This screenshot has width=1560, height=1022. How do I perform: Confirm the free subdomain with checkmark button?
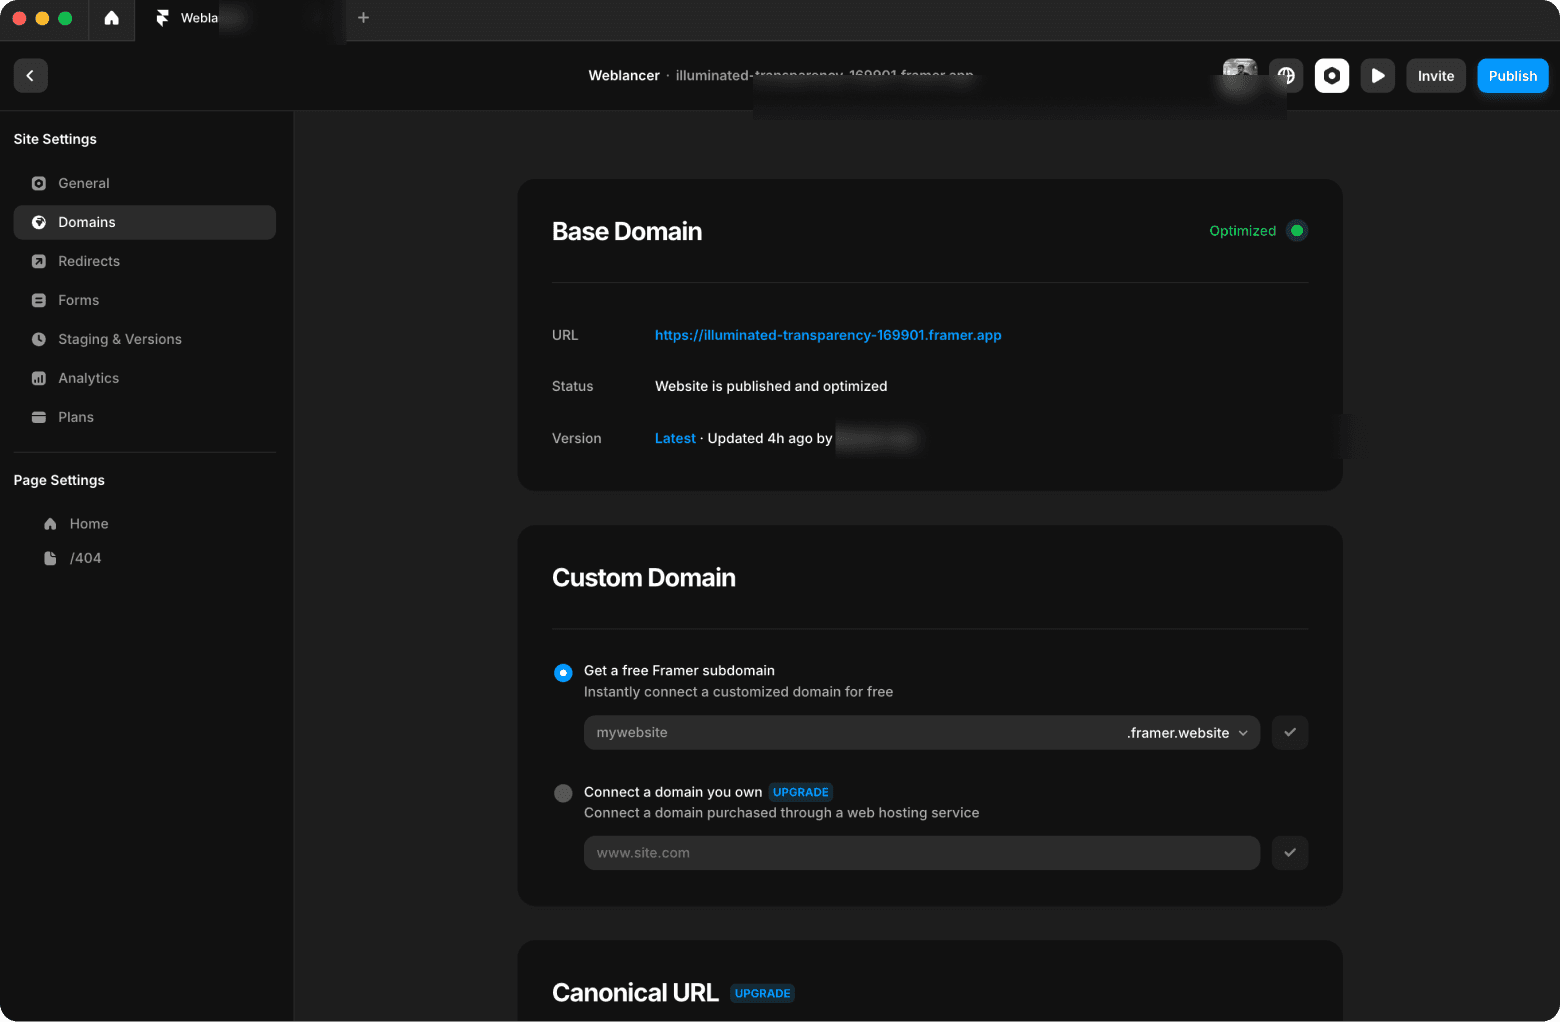coord(1290,733)
